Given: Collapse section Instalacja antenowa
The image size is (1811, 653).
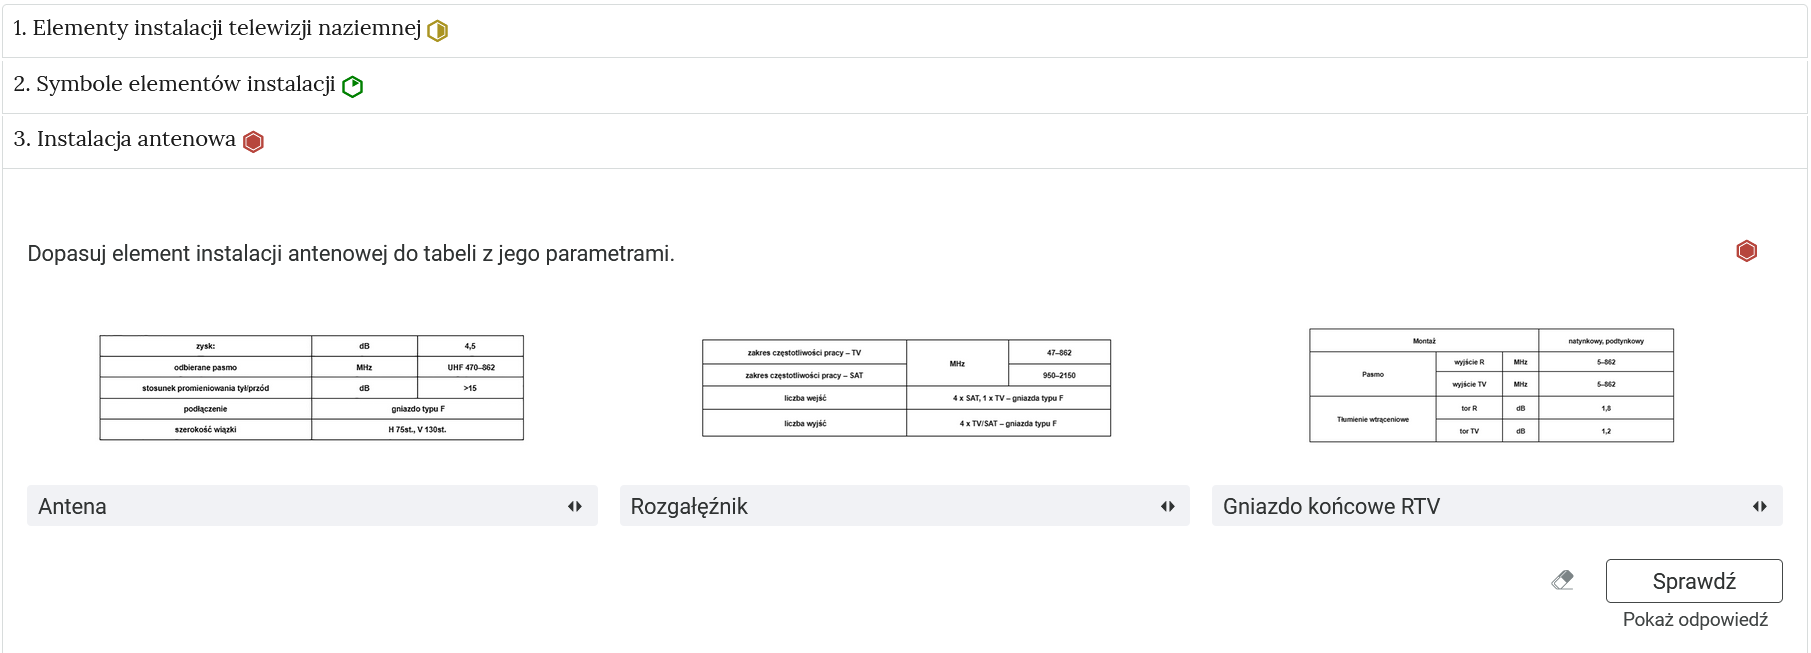Looking at the screenshot, I should pos(130,141).
